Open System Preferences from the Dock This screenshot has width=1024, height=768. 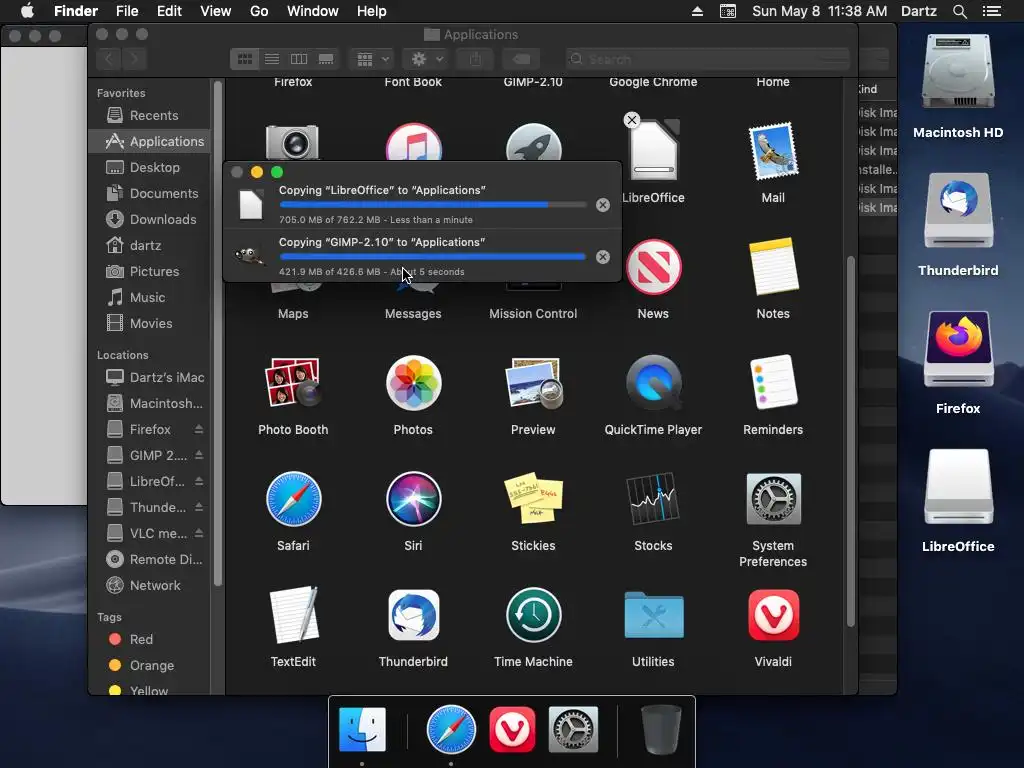[x=573, y=729]
